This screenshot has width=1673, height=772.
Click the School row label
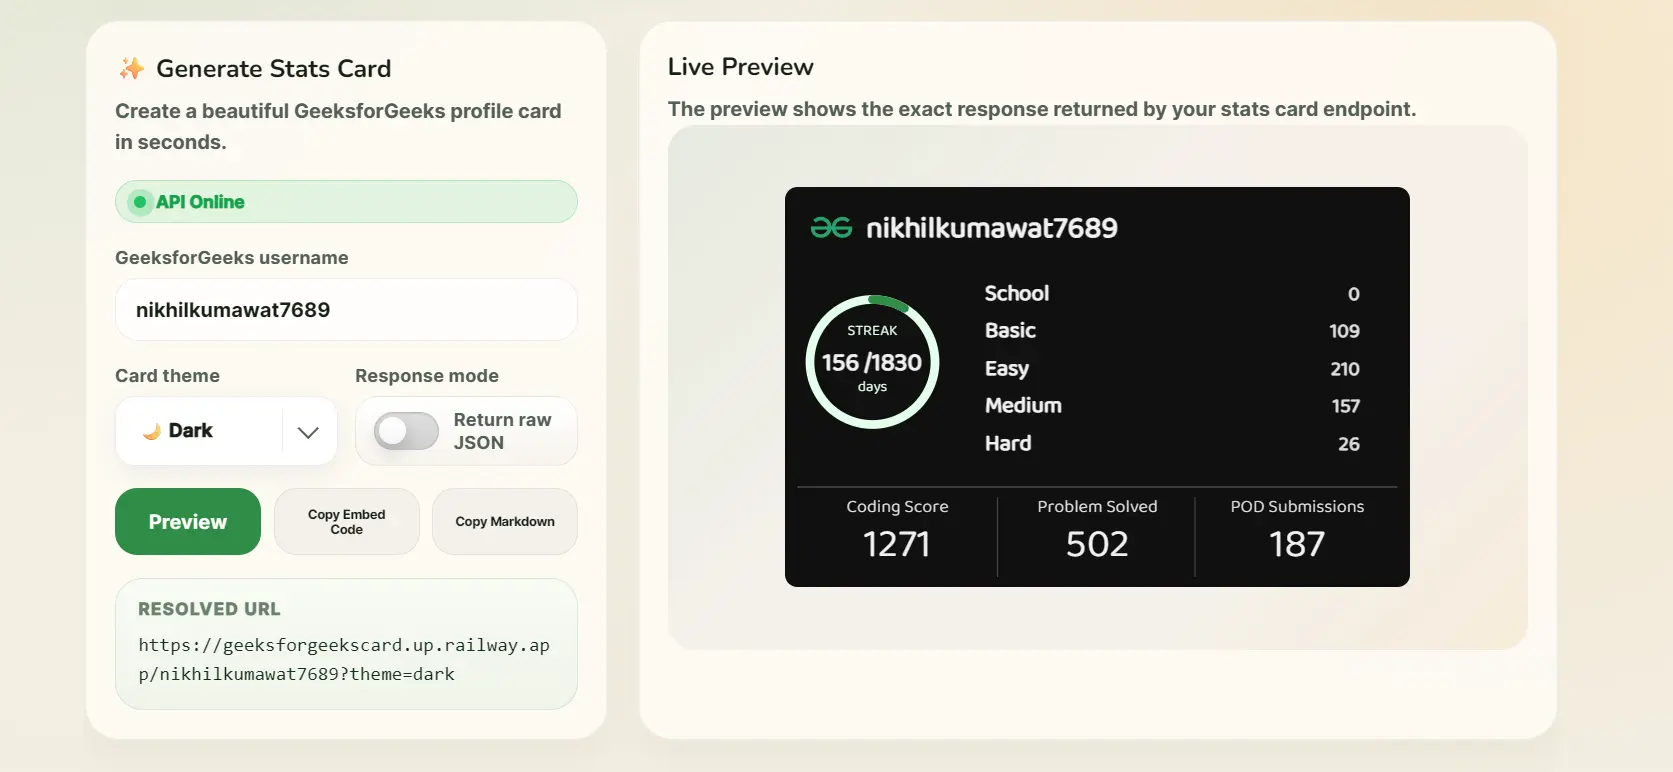(1017, 293)
